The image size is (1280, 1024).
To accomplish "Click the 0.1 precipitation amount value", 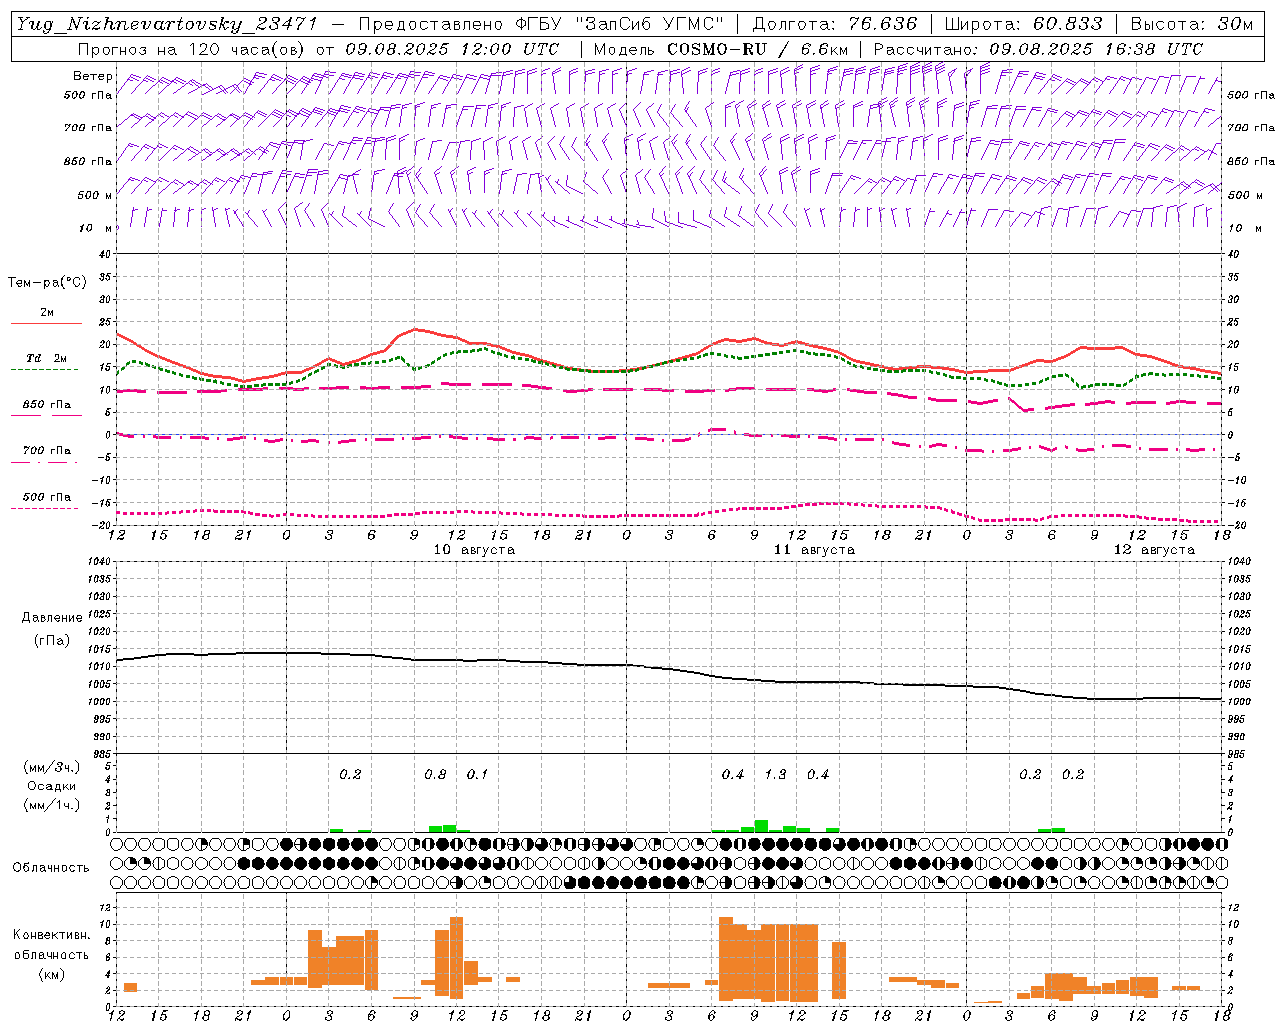I will (477, 775).
